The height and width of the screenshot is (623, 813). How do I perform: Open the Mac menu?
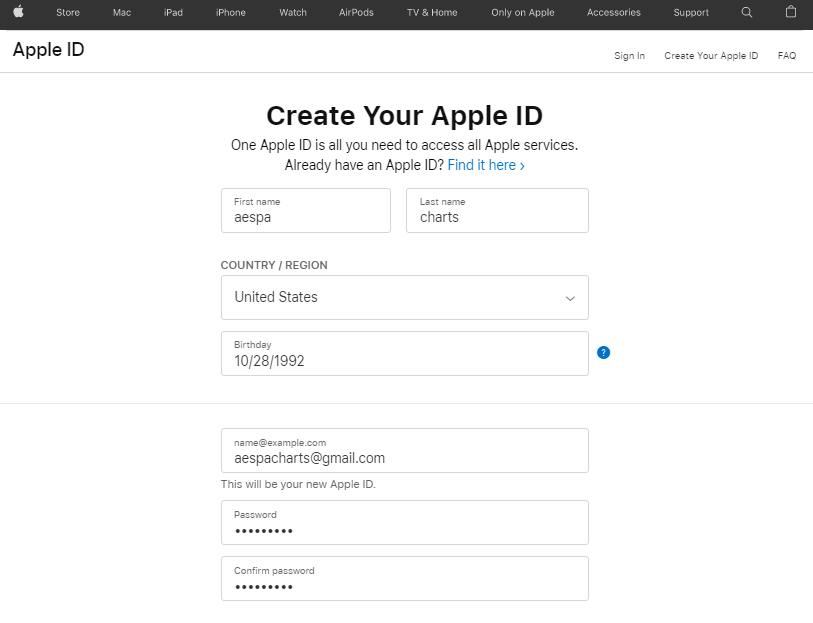[x=122, y=12]
